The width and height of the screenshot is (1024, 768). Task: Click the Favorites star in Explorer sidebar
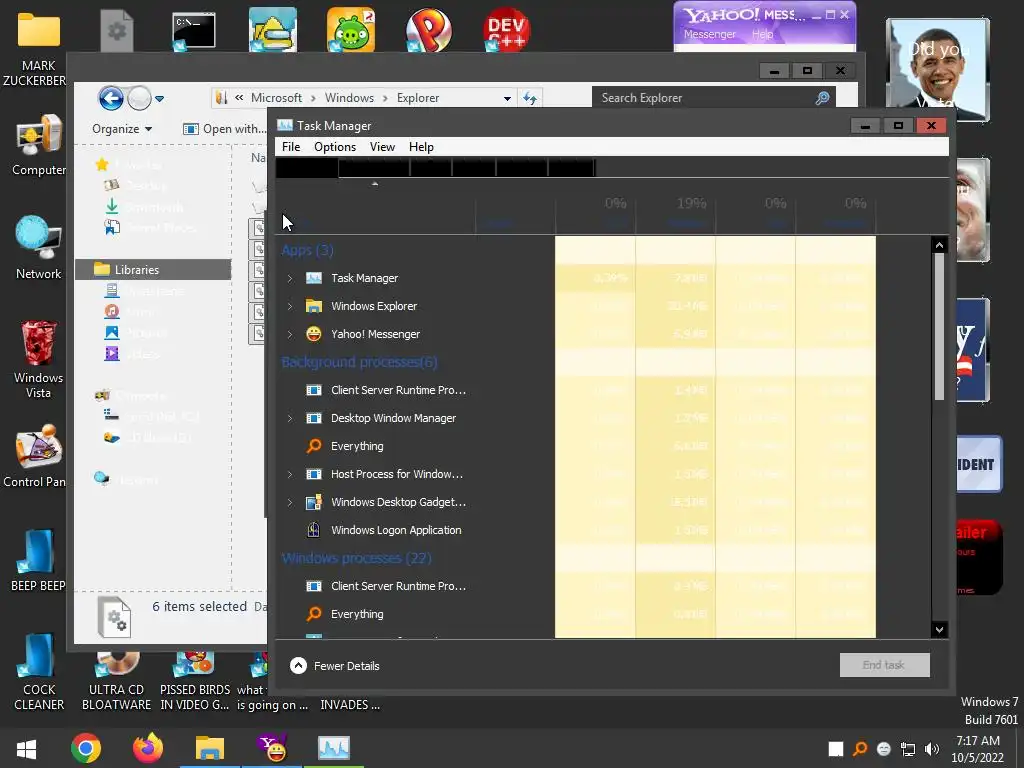pos(102,165)
